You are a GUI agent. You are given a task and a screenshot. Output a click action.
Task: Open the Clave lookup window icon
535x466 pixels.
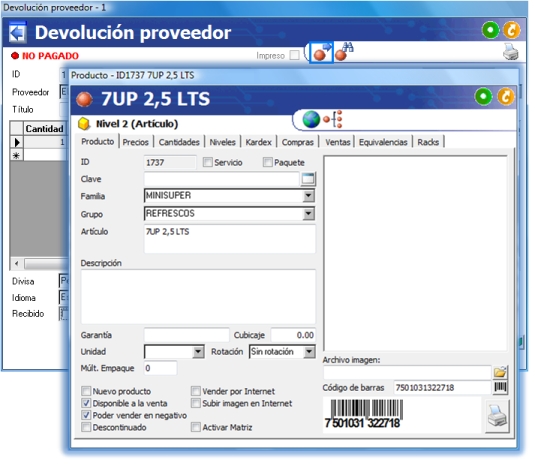click(308, 179)
